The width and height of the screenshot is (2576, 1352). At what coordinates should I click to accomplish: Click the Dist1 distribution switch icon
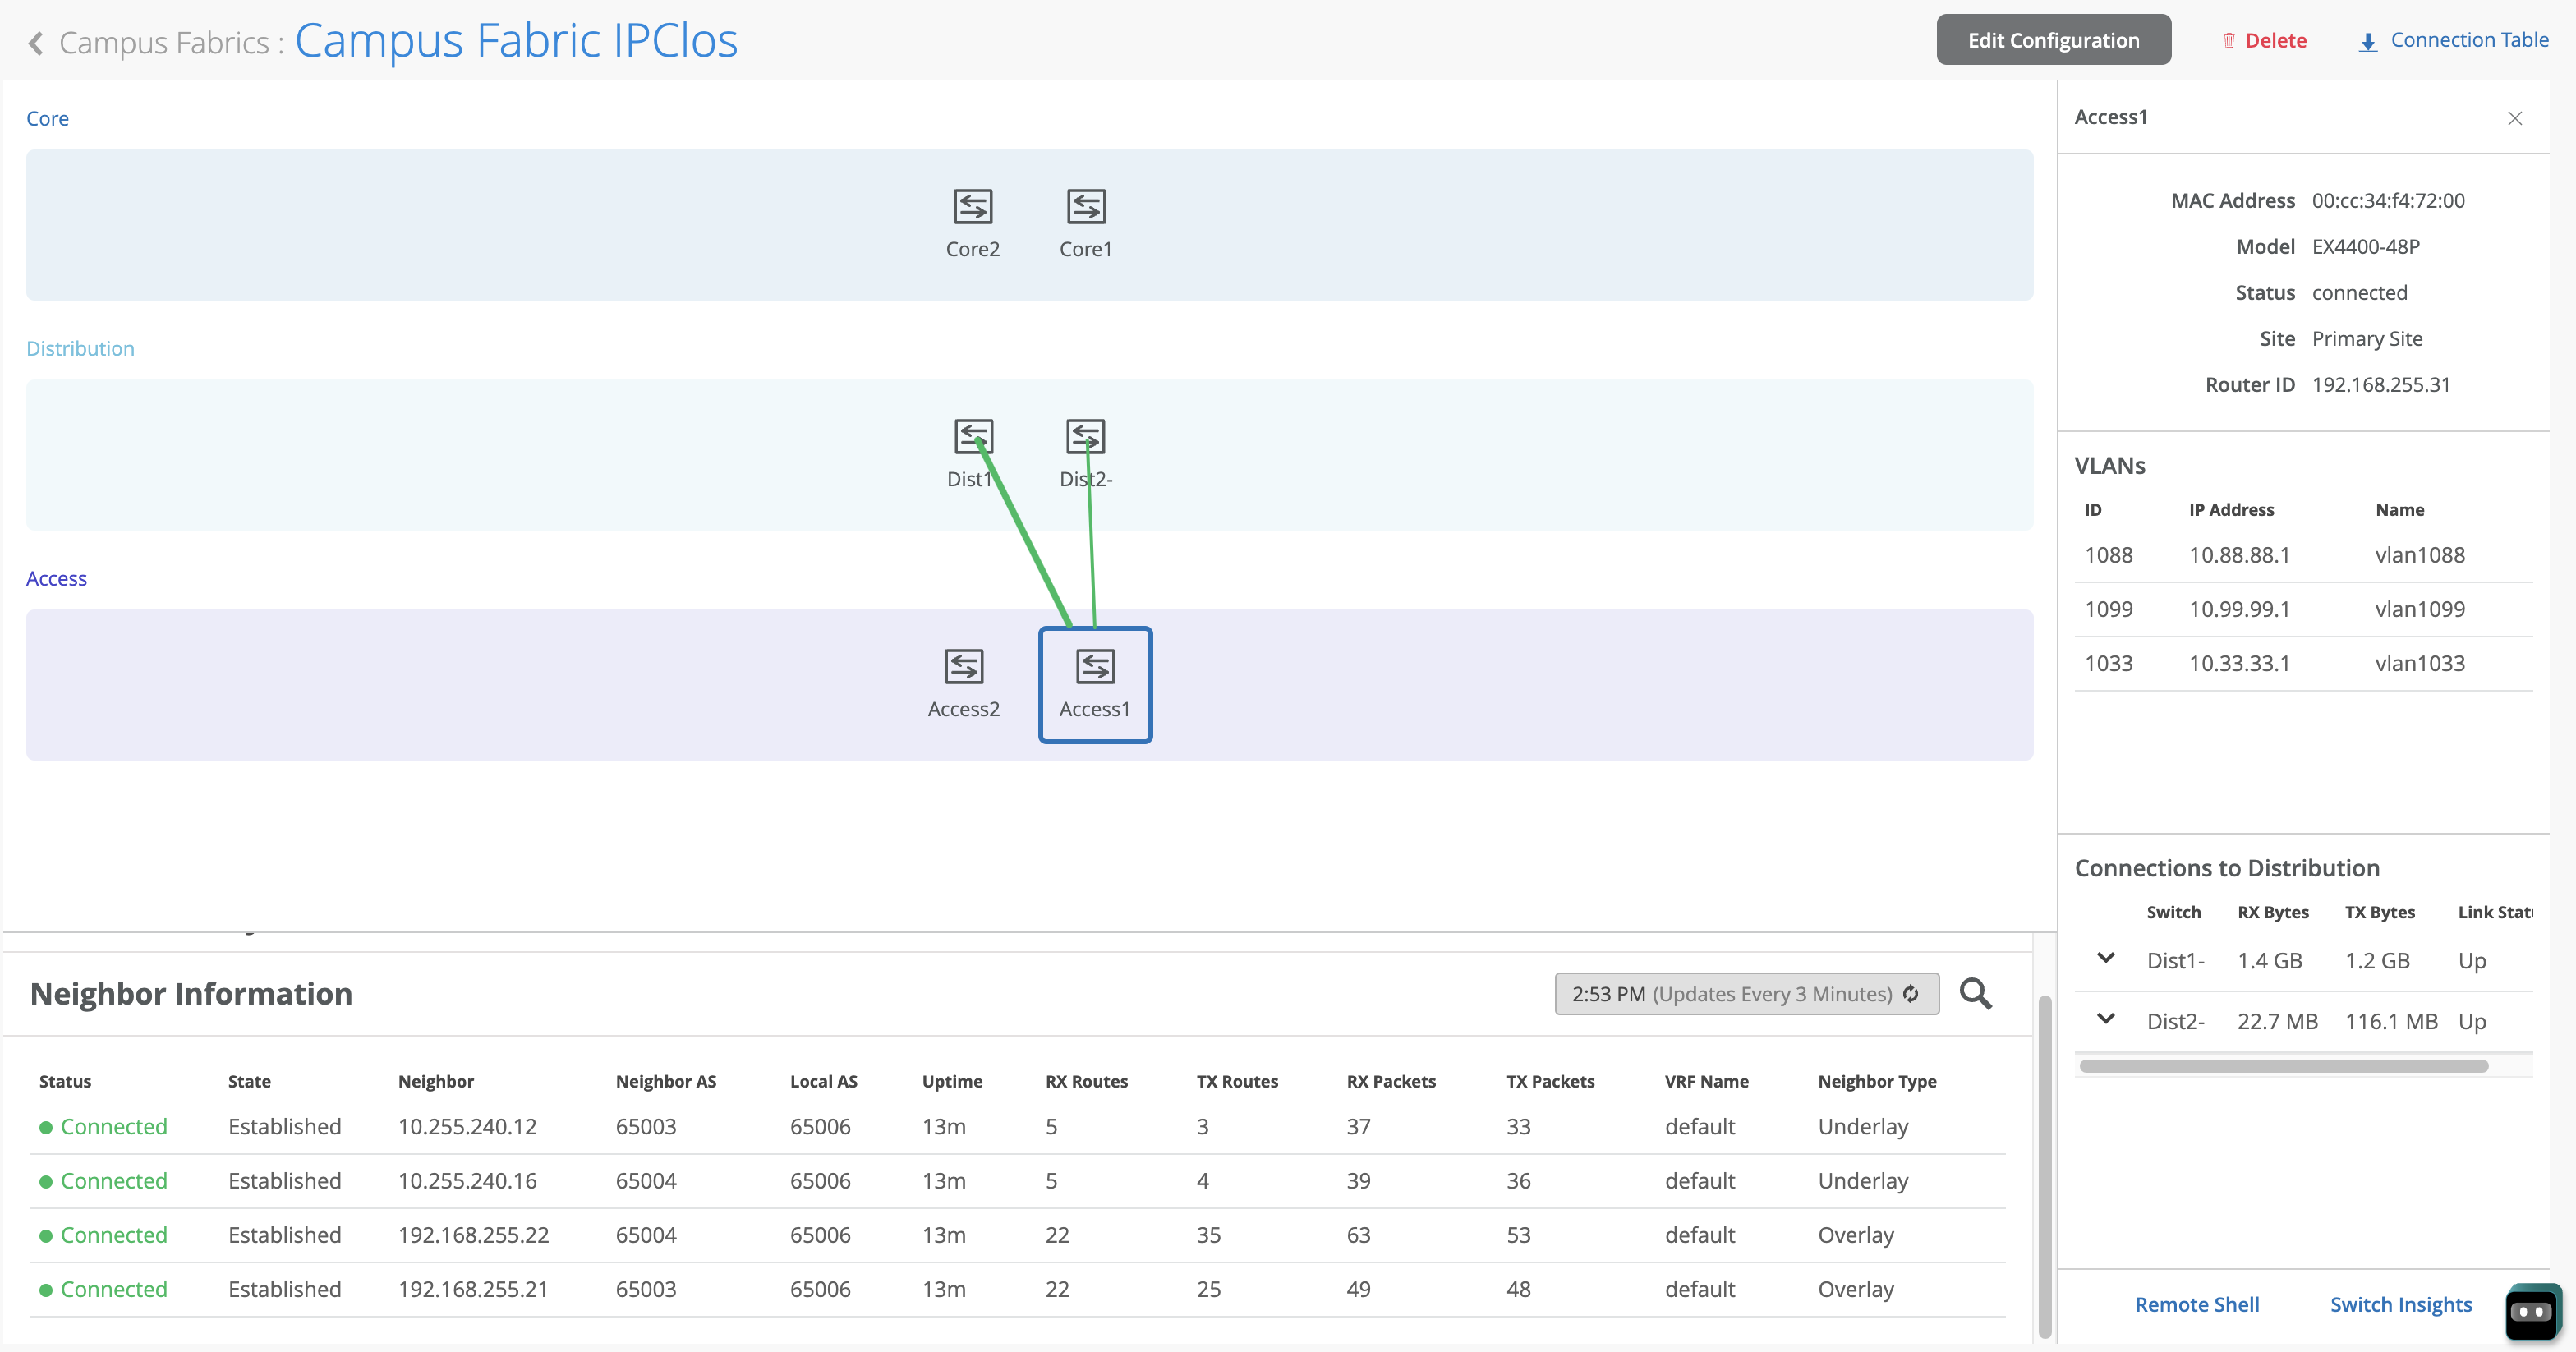point(972,437)
